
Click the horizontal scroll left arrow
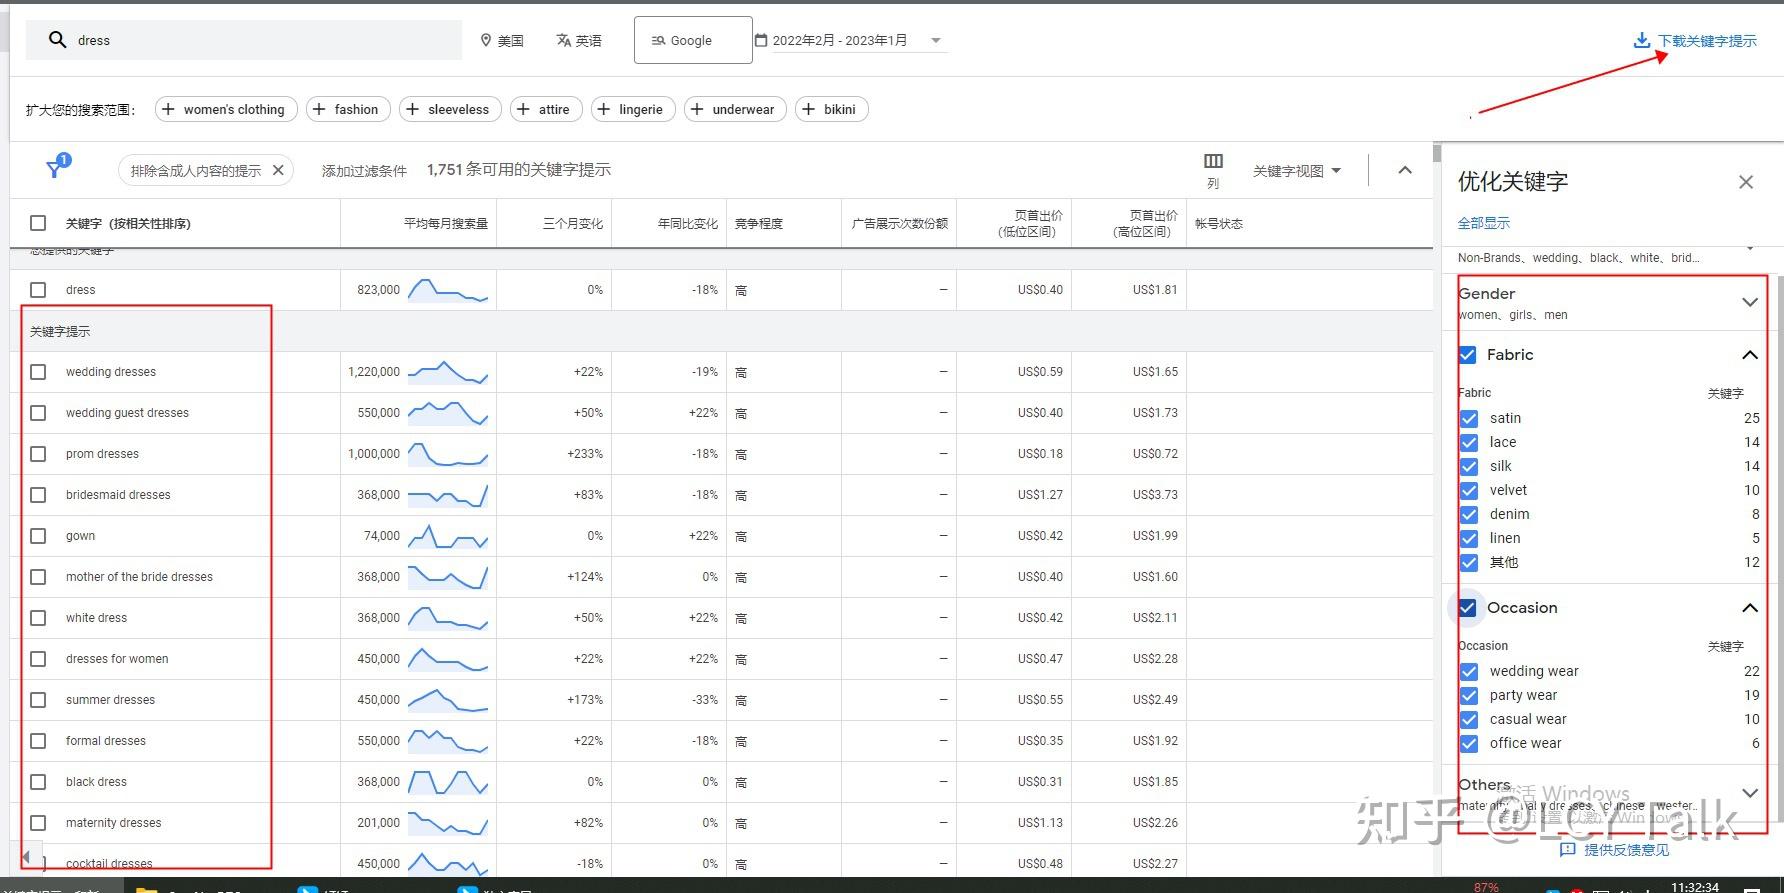coord(27,857)
